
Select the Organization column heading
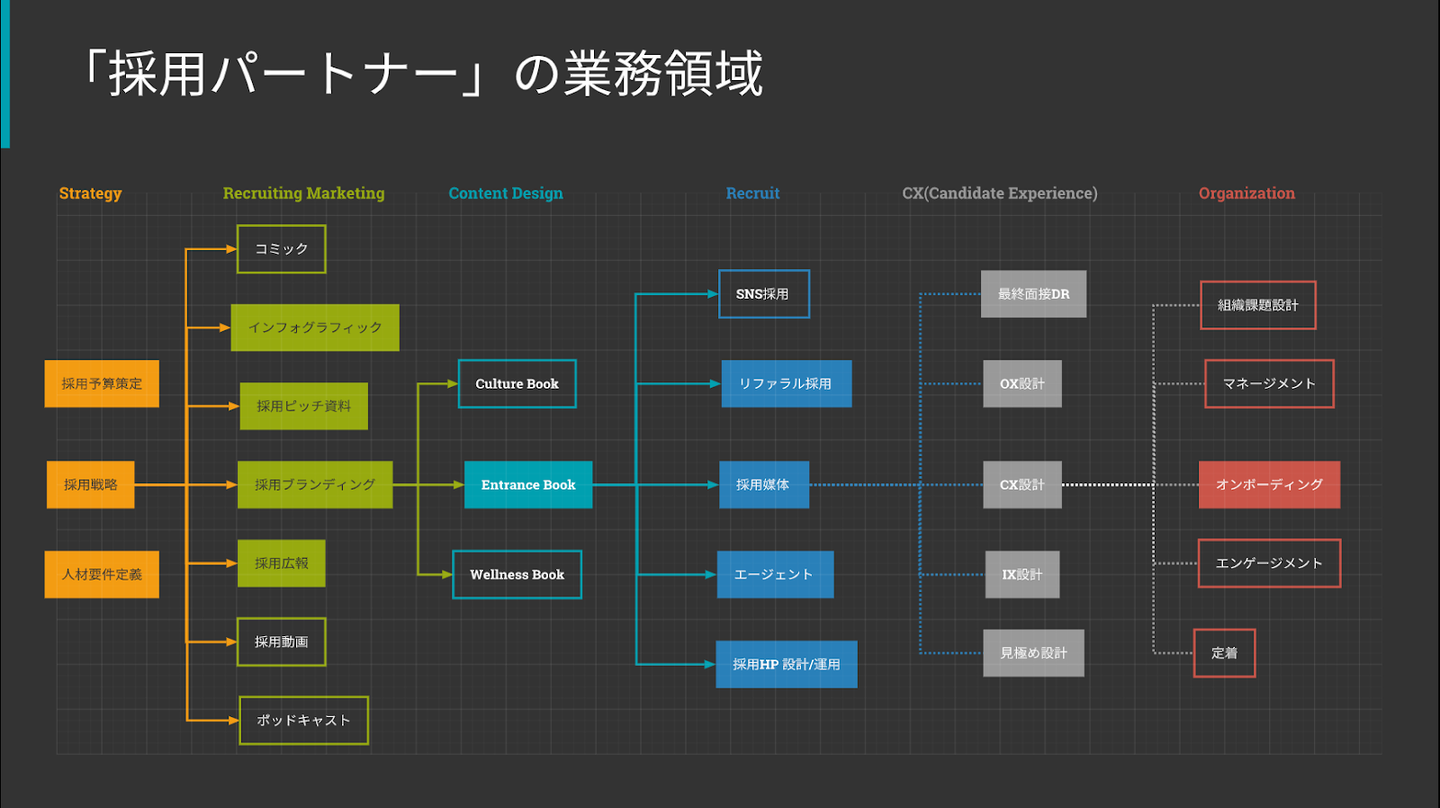point(1247,193)
